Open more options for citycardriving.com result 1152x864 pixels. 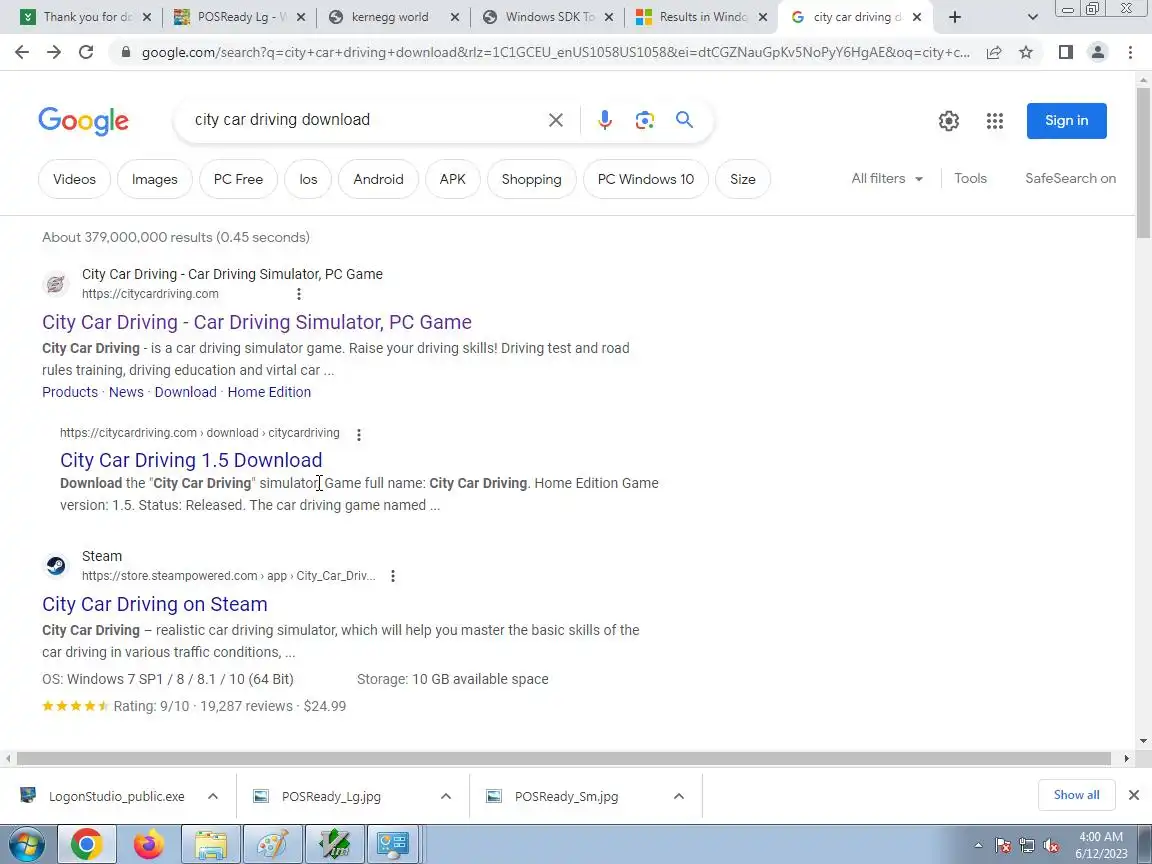(x=299, y=294)
